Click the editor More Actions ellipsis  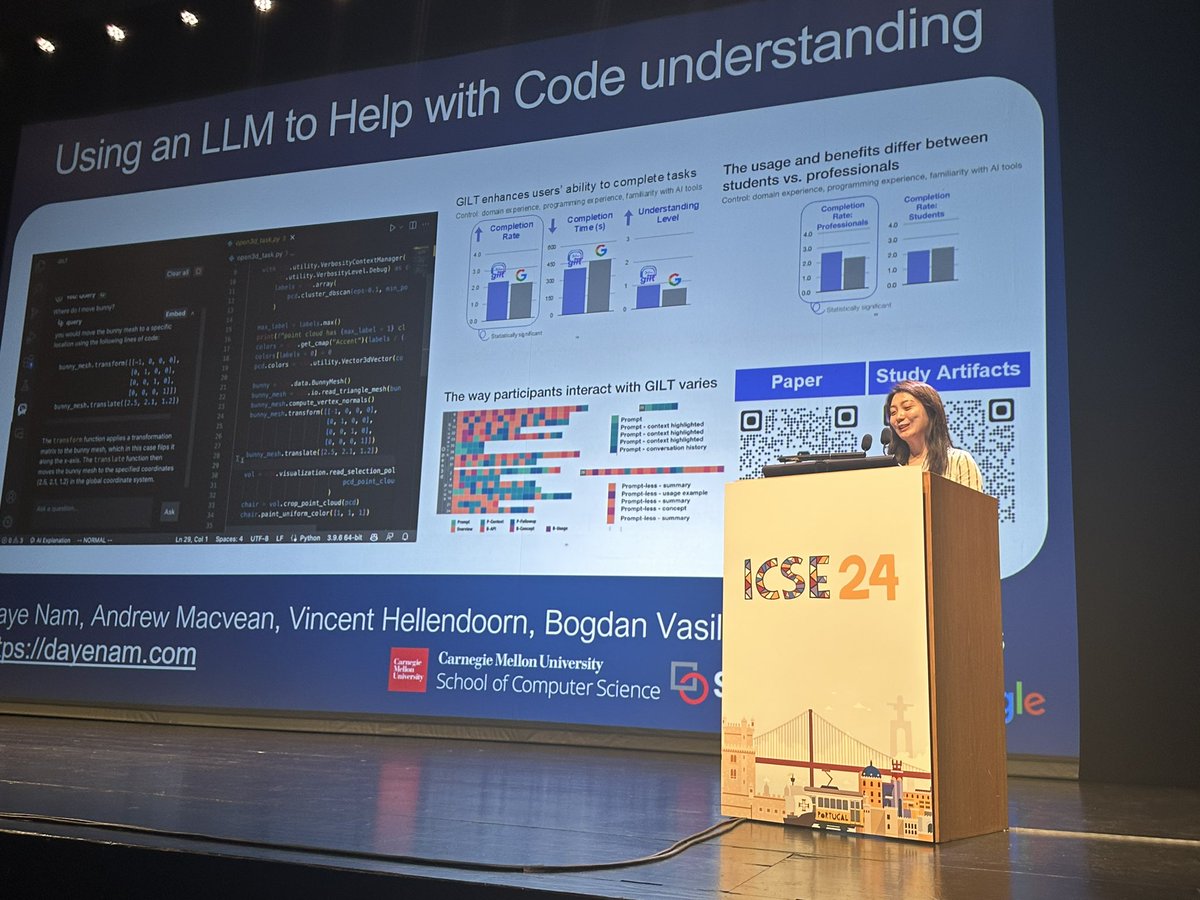pyautogui.click(x=424, y=226)
